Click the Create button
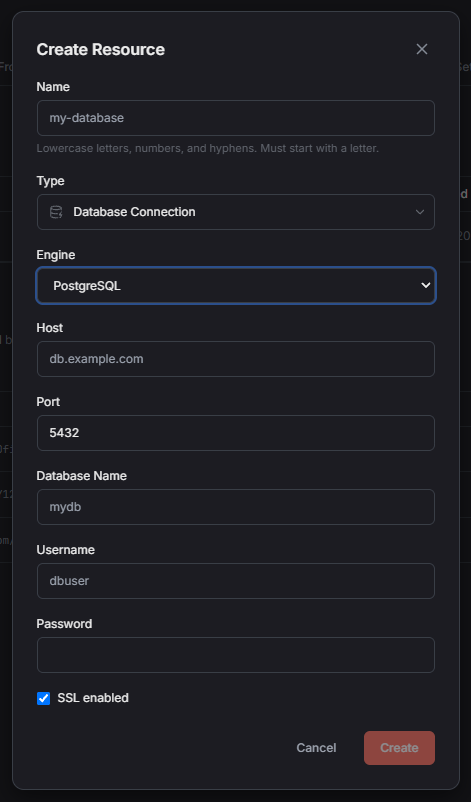 tap(399, 748)
